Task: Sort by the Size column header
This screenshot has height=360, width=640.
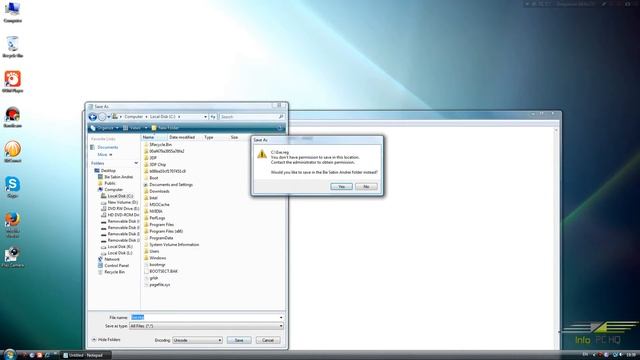Action: pyautogui.click(x=234, y=137)
